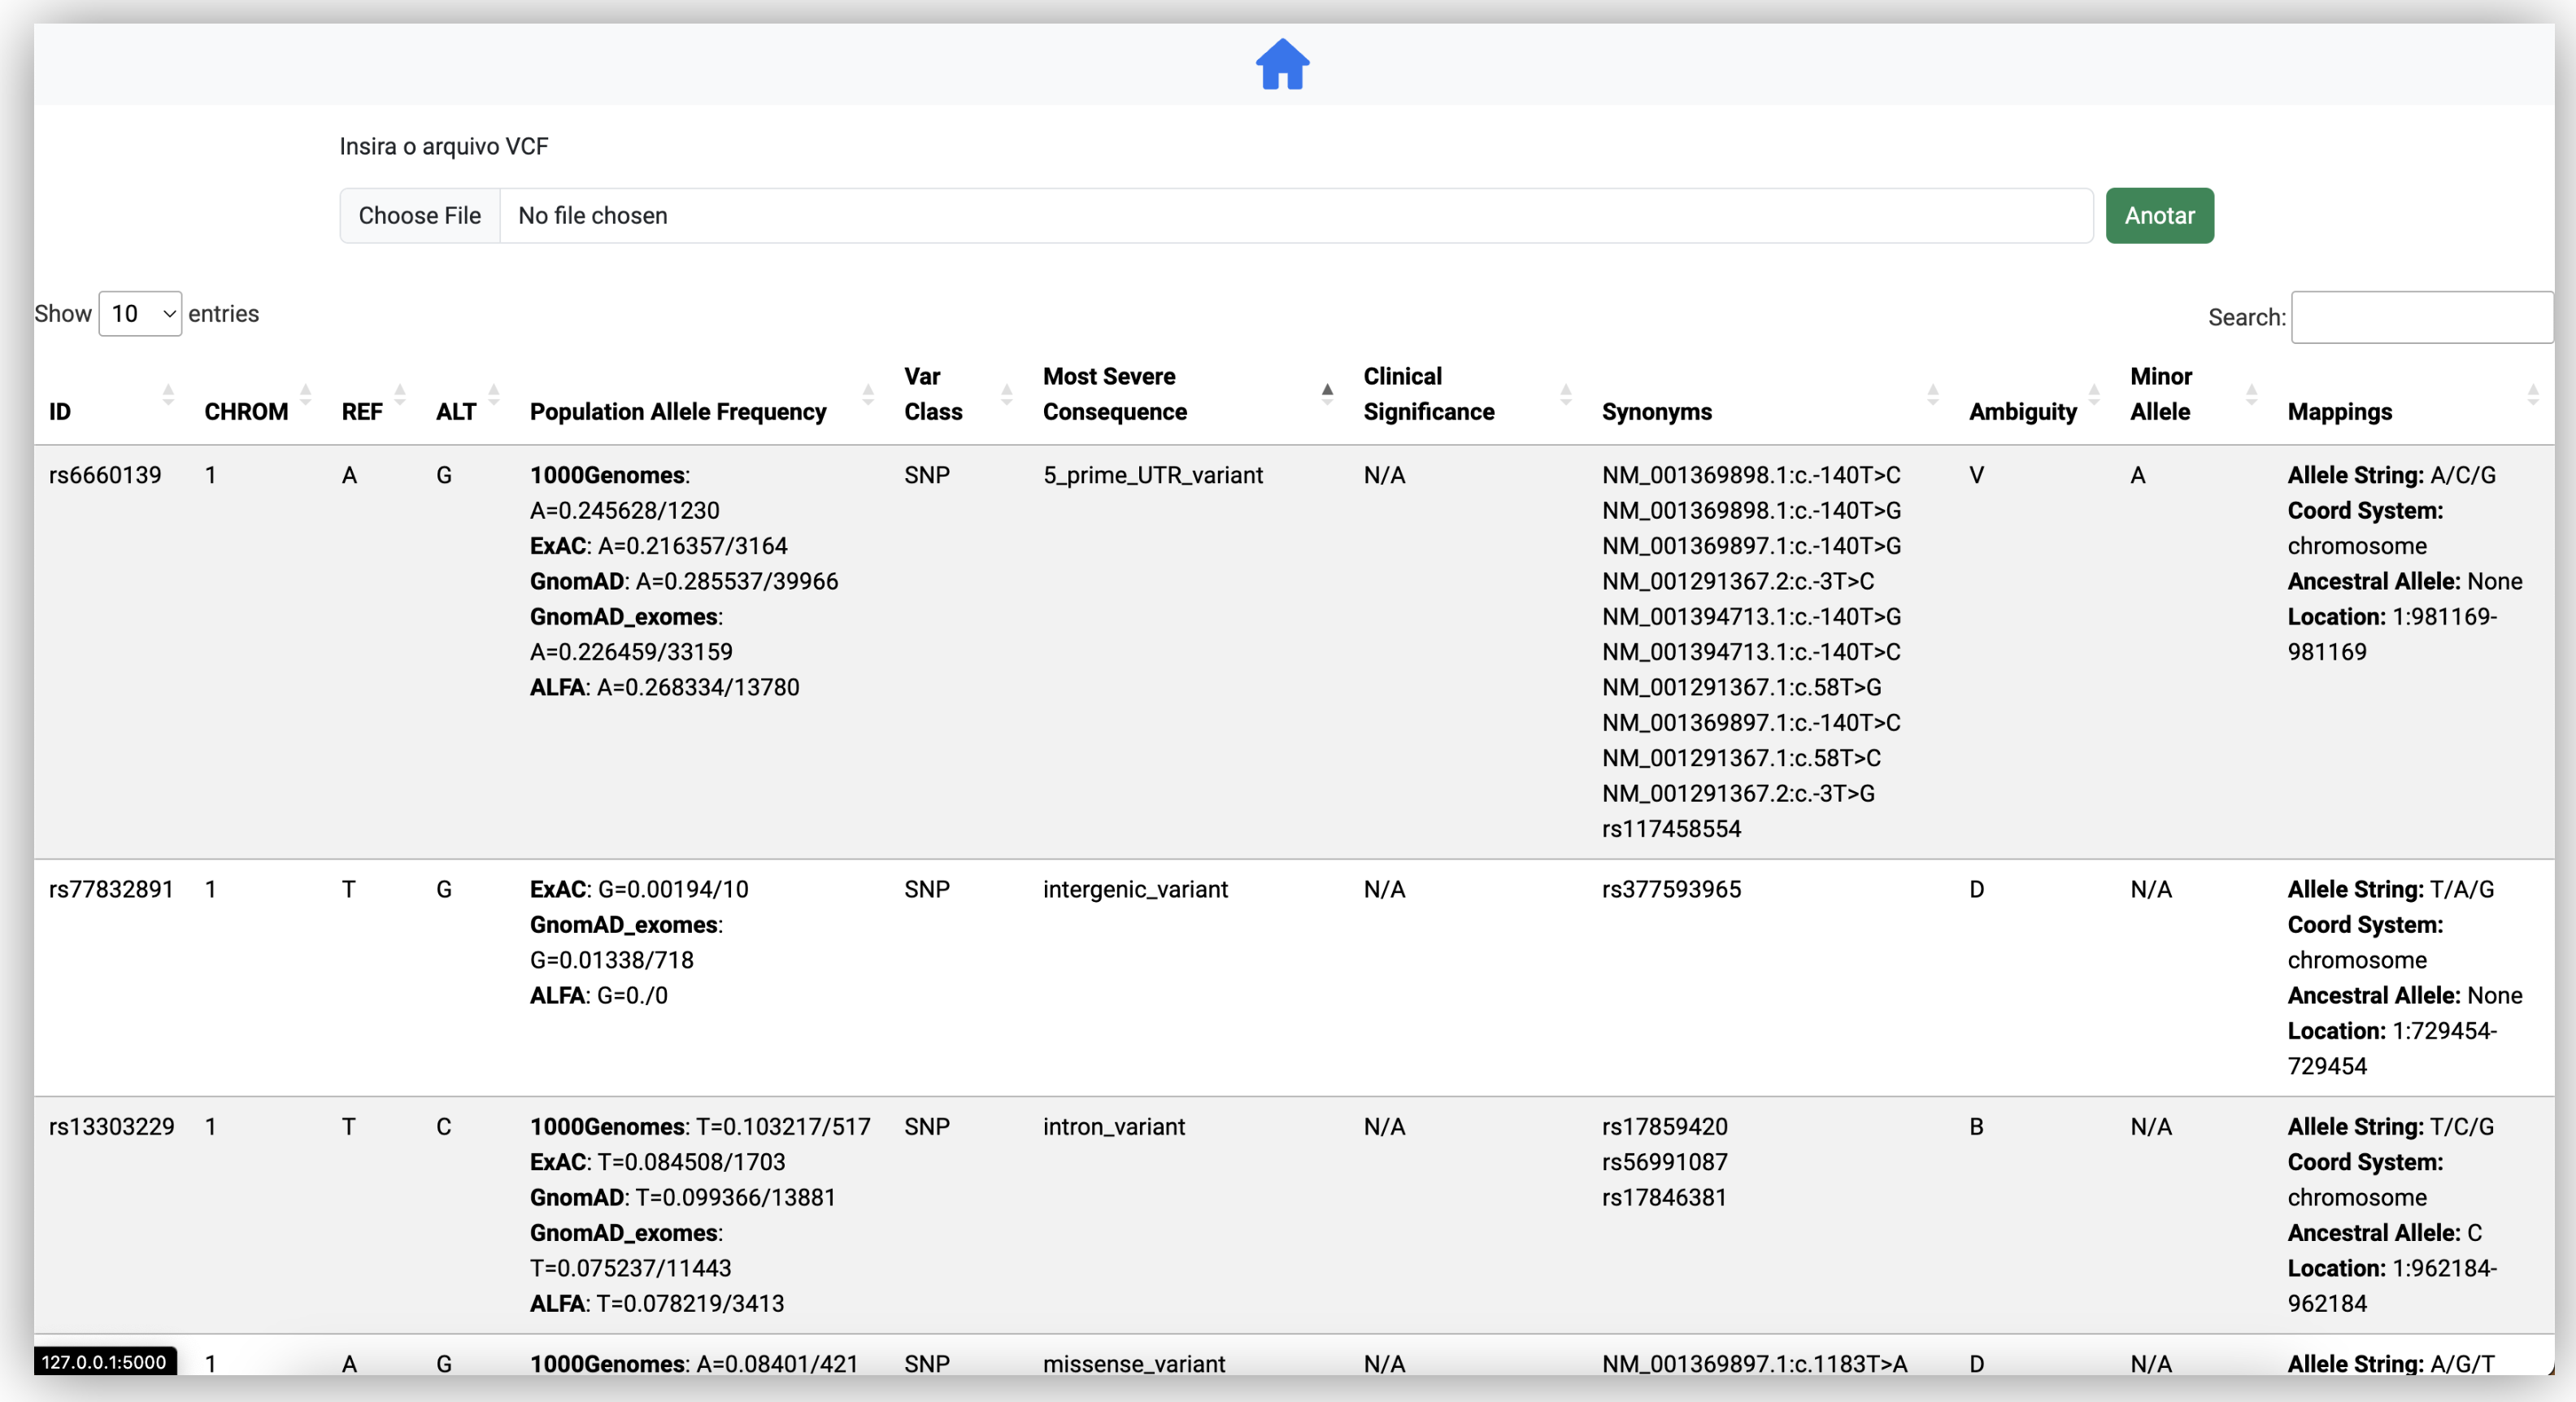Select the rs6660139 ID cell
Image resolution: width=2576 pixels, height=1402 pixels.
point(105,475)
